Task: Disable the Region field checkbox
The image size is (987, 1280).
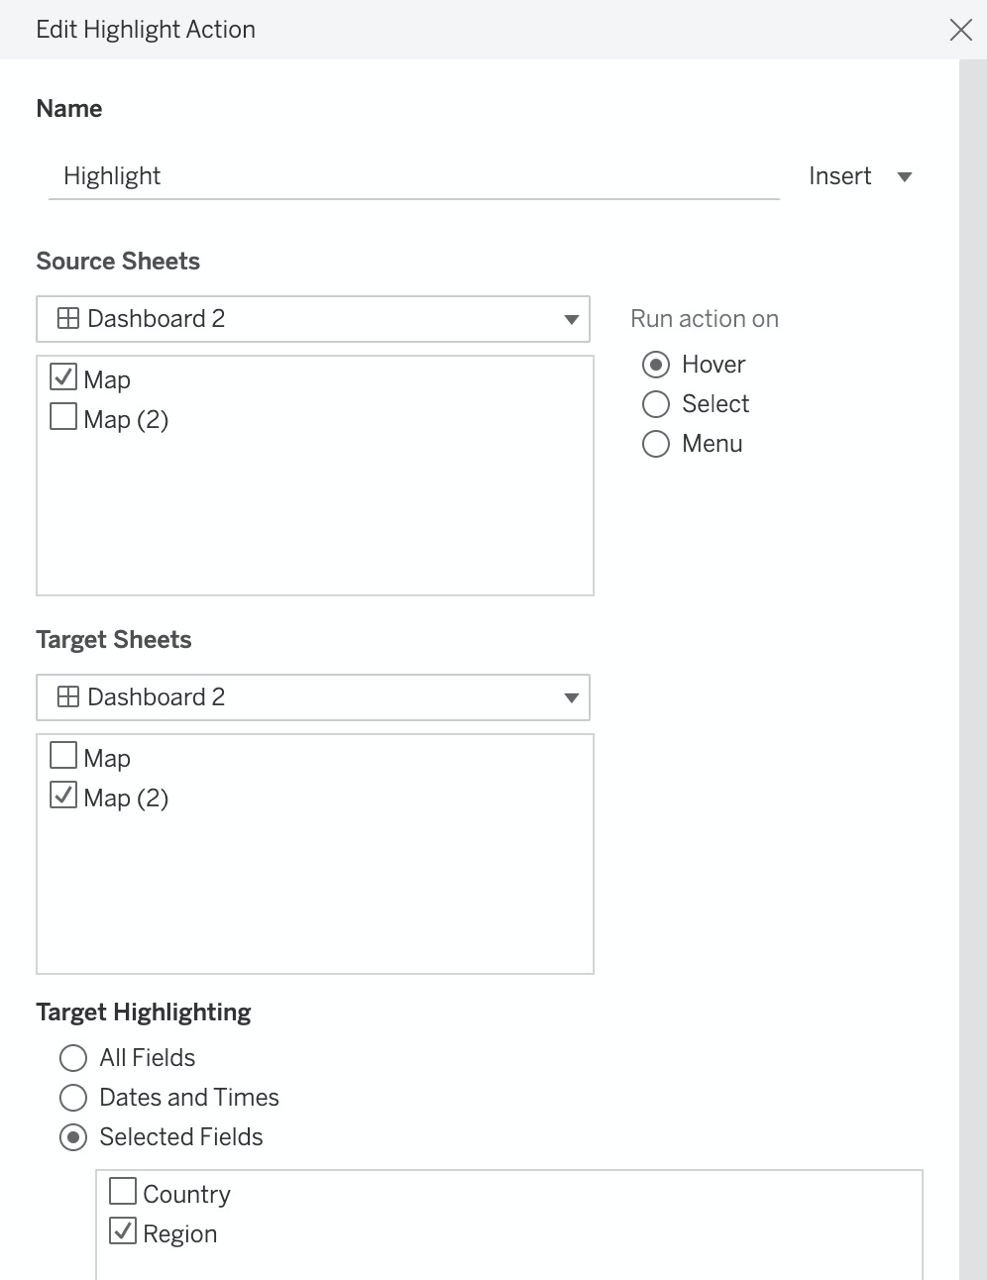Action: click(122, 1231)
